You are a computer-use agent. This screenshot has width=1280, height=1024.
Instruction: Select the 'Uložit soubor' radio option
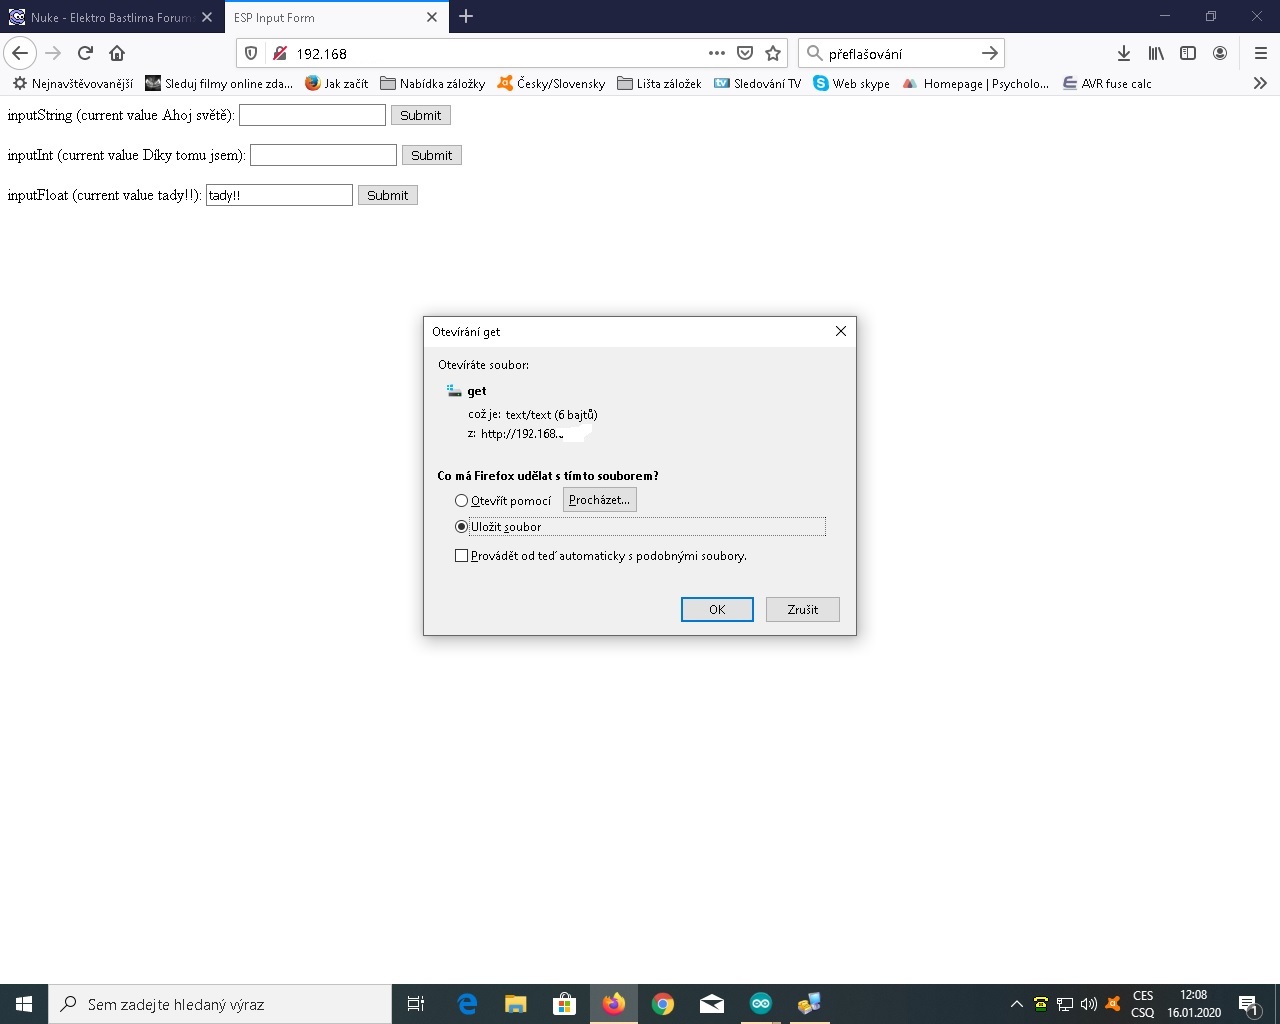461,527
